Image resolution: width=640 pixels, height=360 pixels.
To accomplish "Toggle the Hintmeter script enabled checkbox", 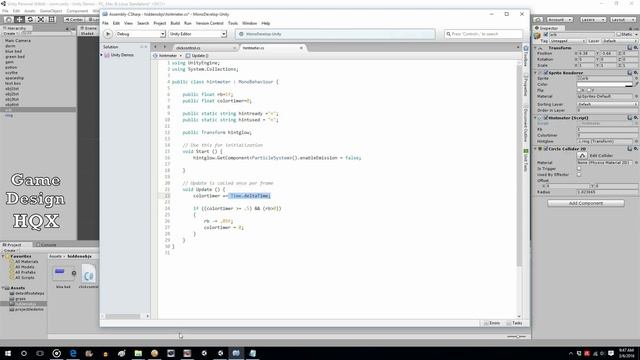I will [x=546, y=118].
